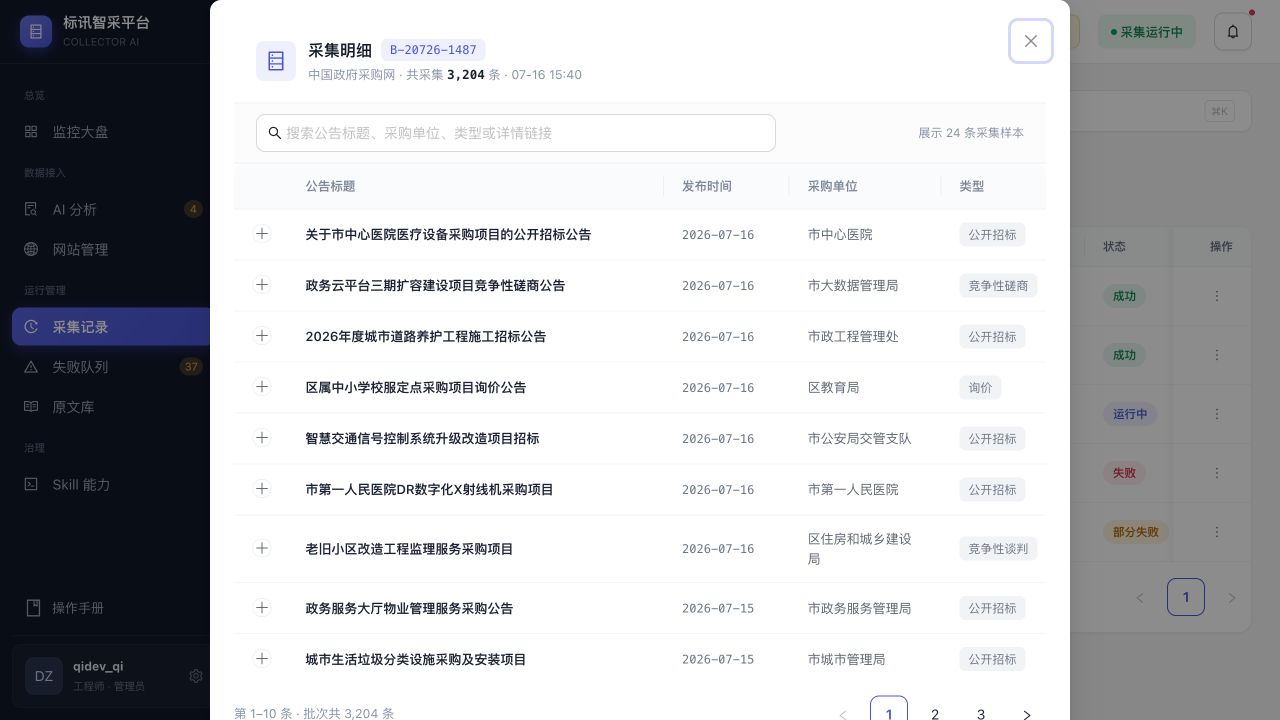Image resolution: width=1280 pixels, height=720 pixels.
Task: Open user settings gear icon
Action: point(196,676)
